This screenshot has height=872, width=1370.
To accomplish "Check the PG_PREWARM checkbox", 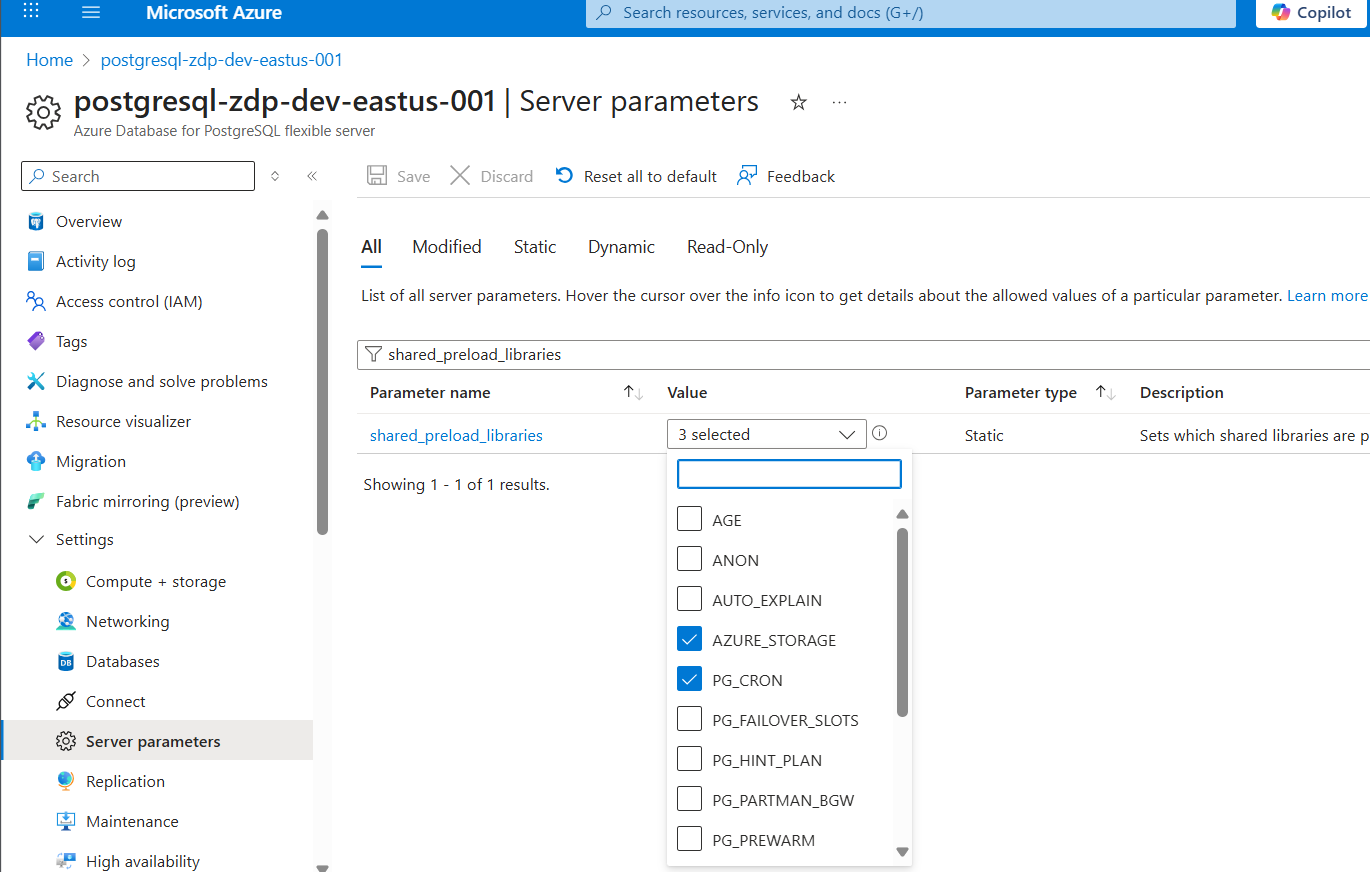I will [689, 838].
